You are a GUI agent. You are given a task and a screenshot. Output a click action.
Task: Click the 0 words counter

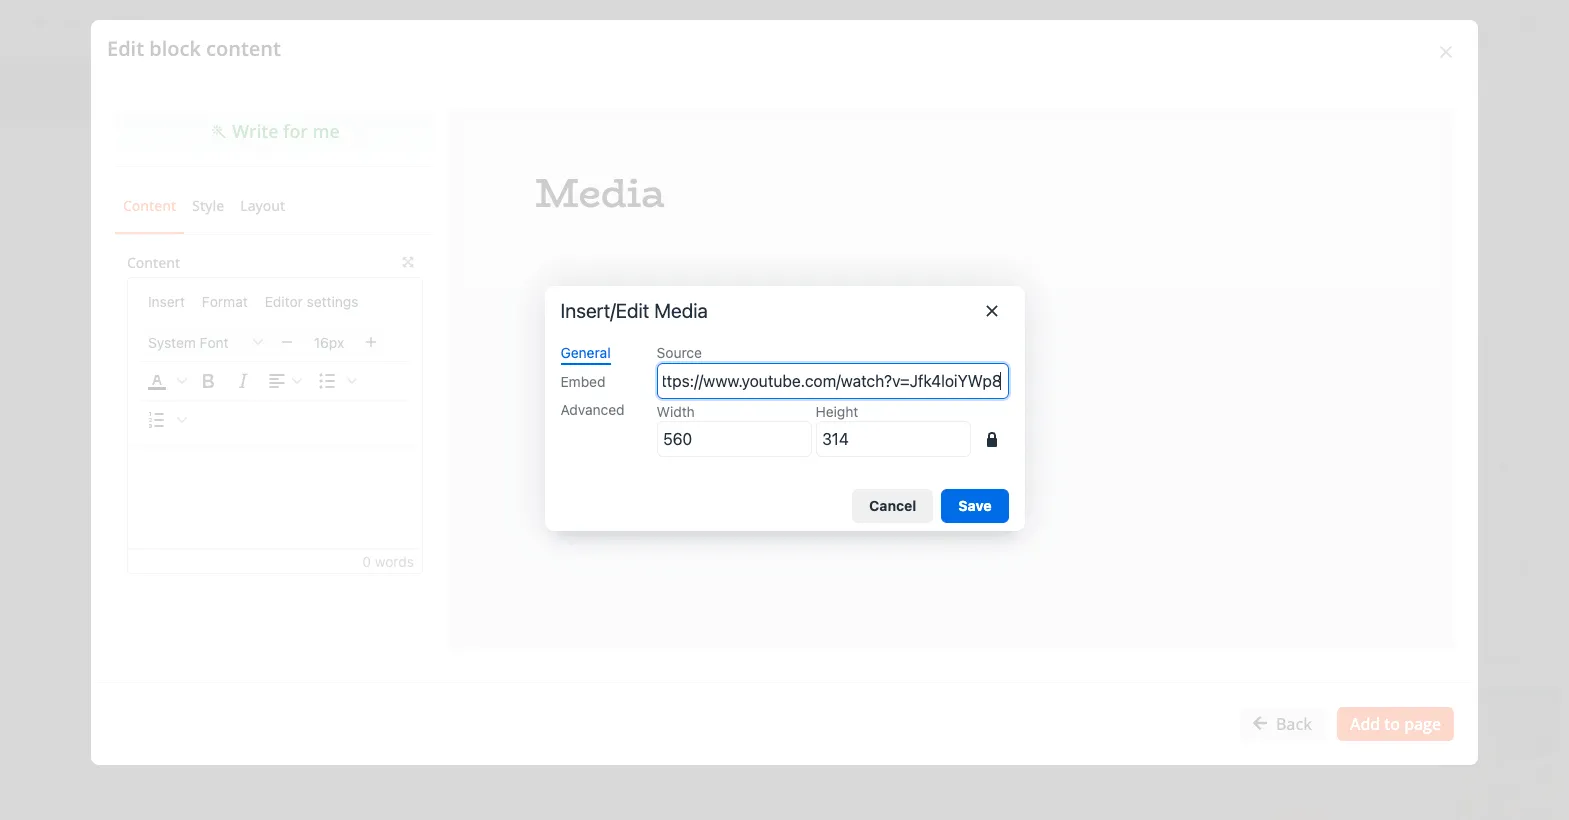pos(388,562)
